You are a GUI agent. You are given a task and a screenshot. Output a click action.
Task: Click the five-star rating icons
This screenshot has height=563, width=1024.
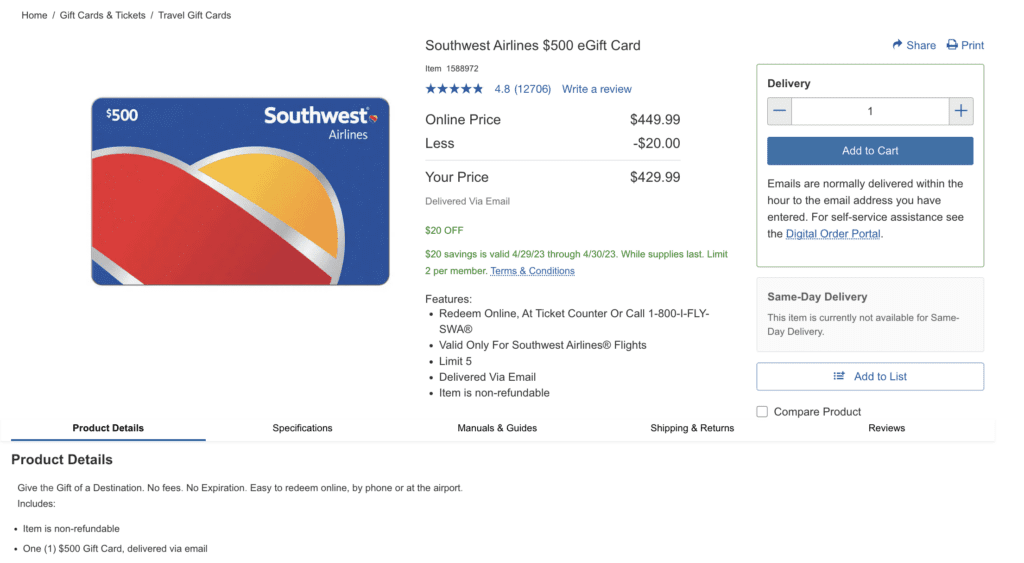(x=454, y=89)
